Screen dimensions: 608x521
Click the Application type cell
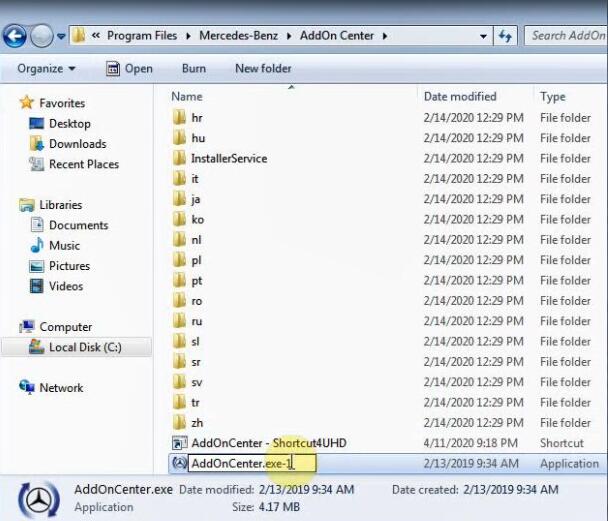pos(569,464)
